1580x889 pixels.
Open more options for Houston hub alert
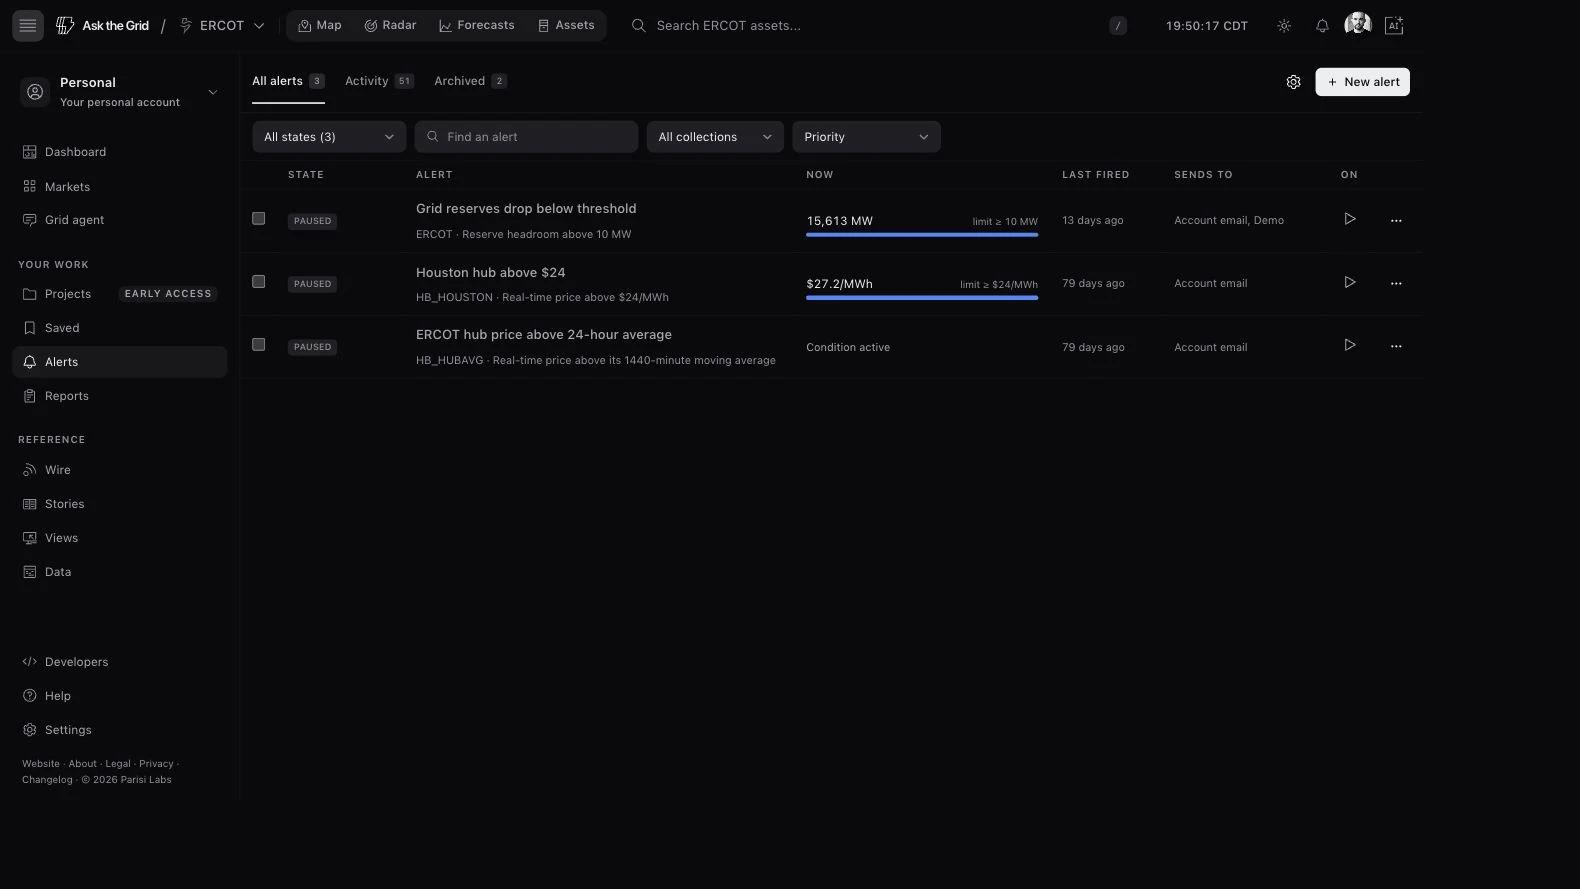point(1396,283)
